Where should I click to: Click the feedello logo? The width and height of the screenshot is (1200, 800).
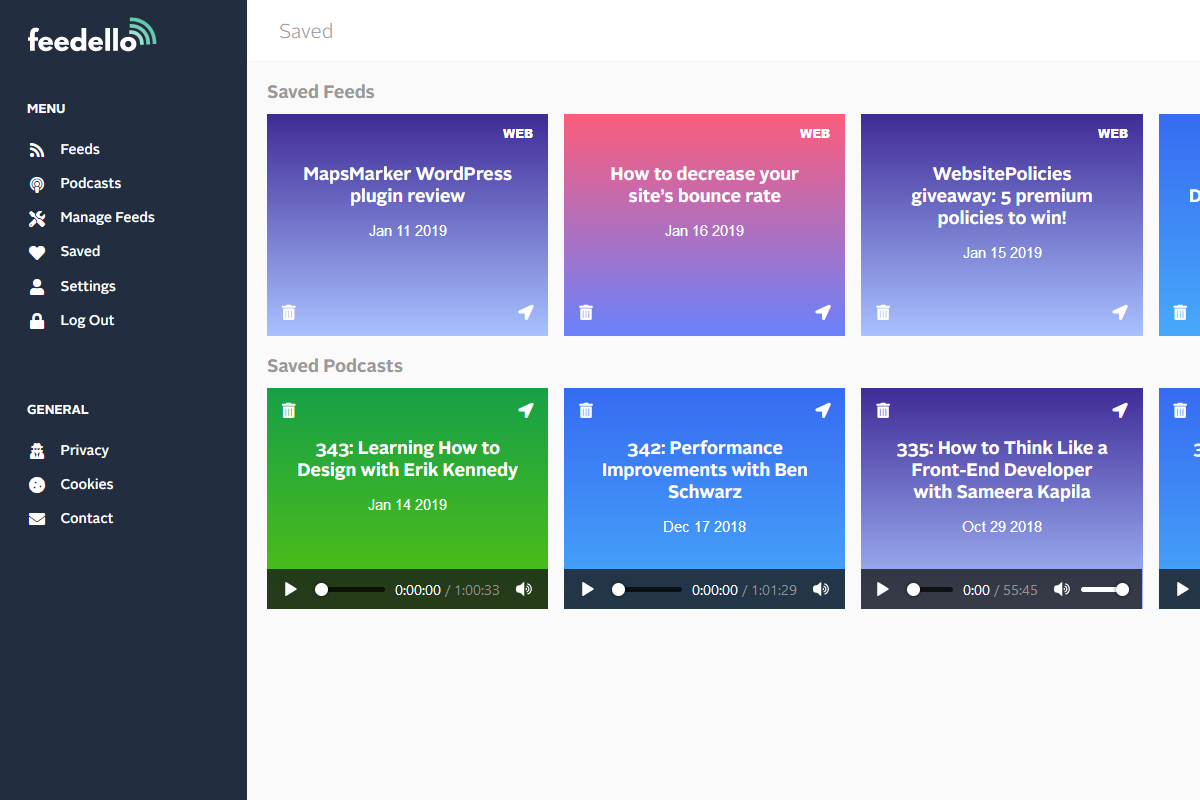[x=92, y=35]
